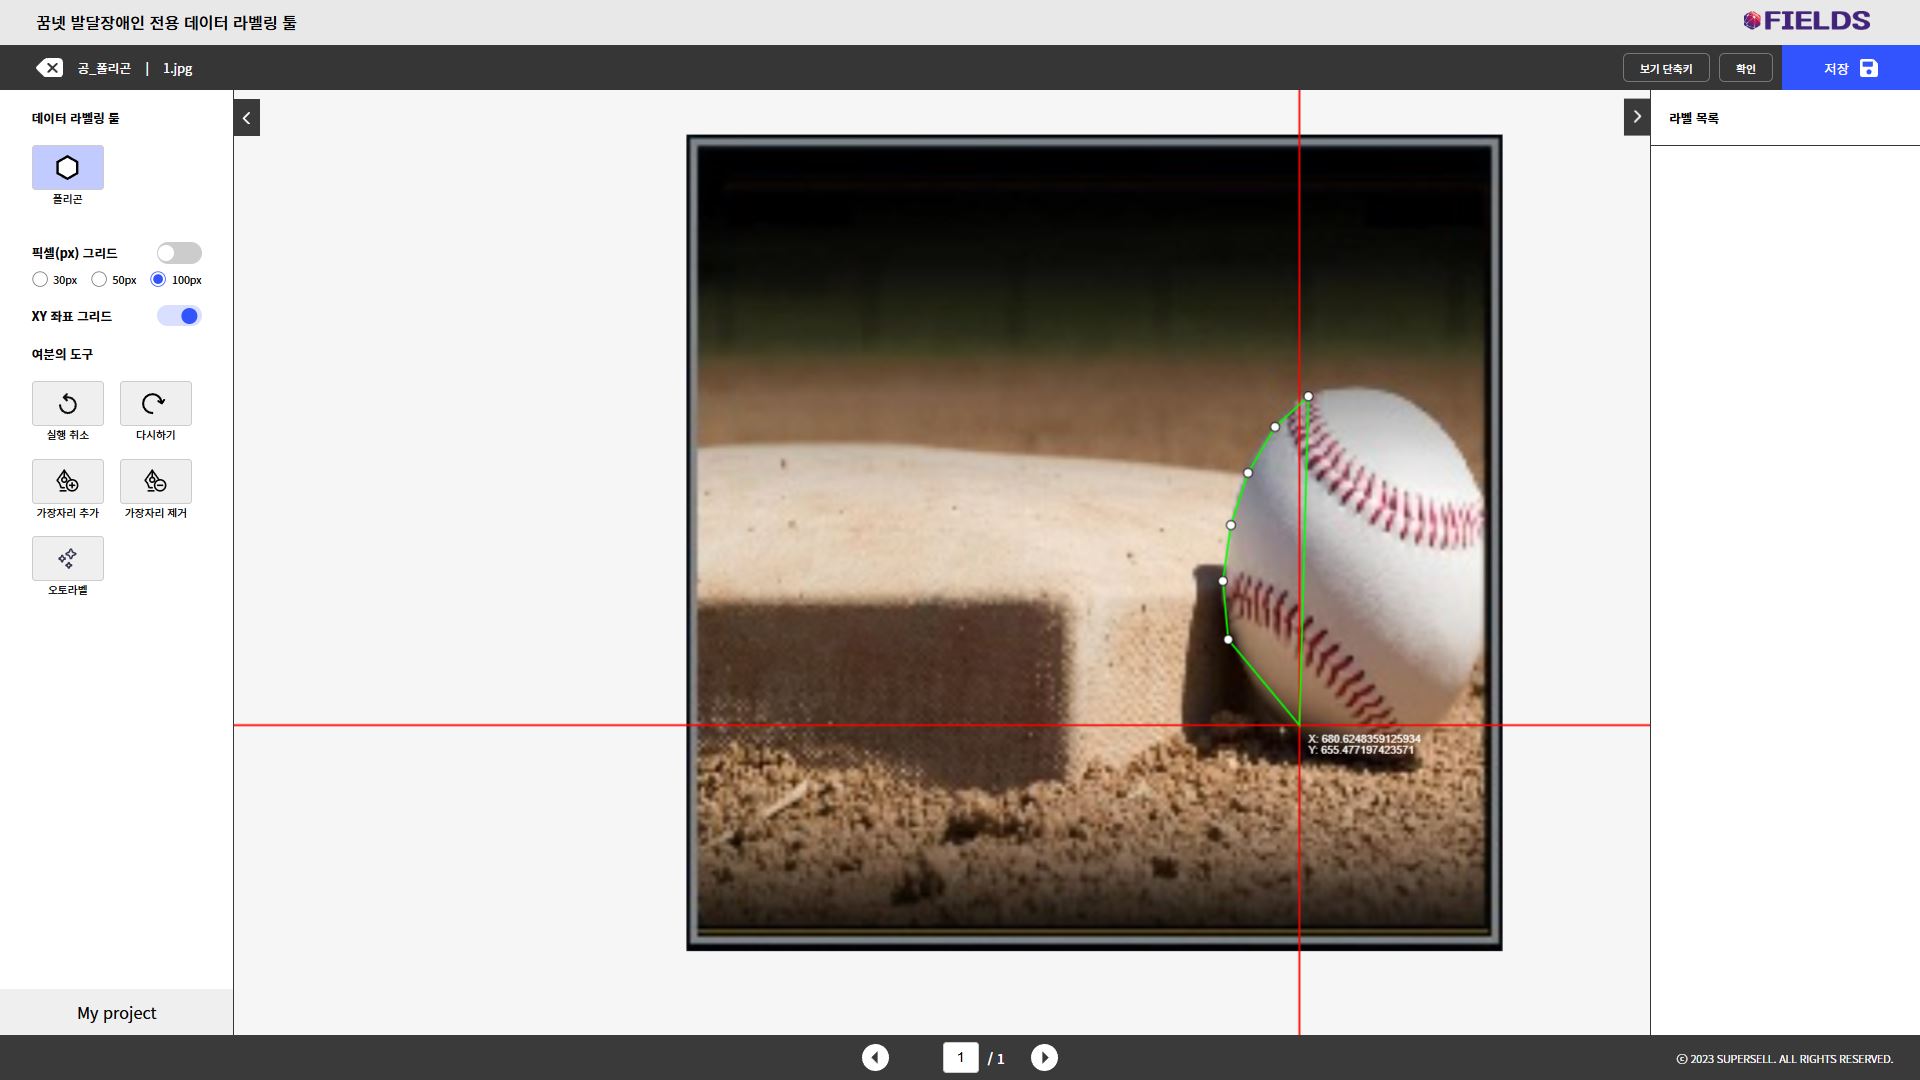1920x1080 pixels.
Task: Click the 공_폴리곤 project name in the header
Action: [104, 68]
